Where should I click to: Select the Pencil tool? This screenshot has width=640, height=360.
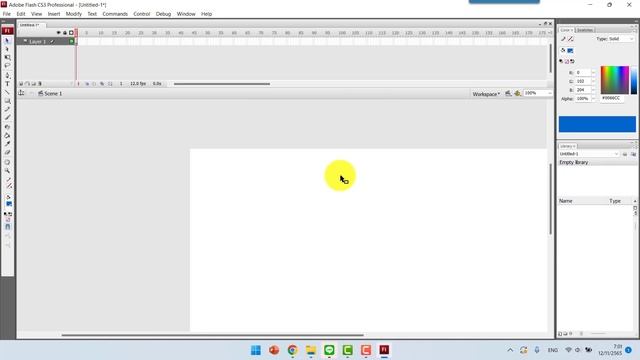[7, 109]
